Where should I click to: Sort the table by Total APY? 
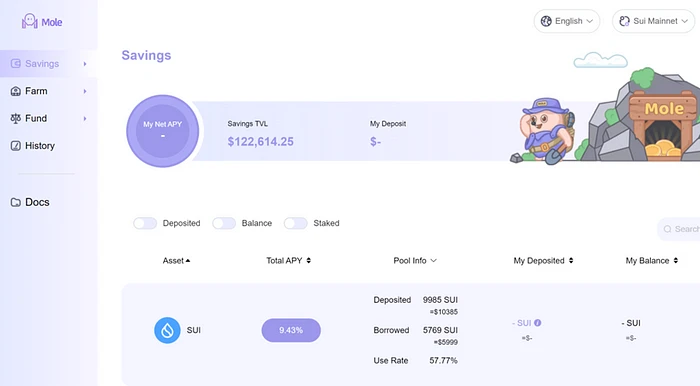tap(288, 261)
